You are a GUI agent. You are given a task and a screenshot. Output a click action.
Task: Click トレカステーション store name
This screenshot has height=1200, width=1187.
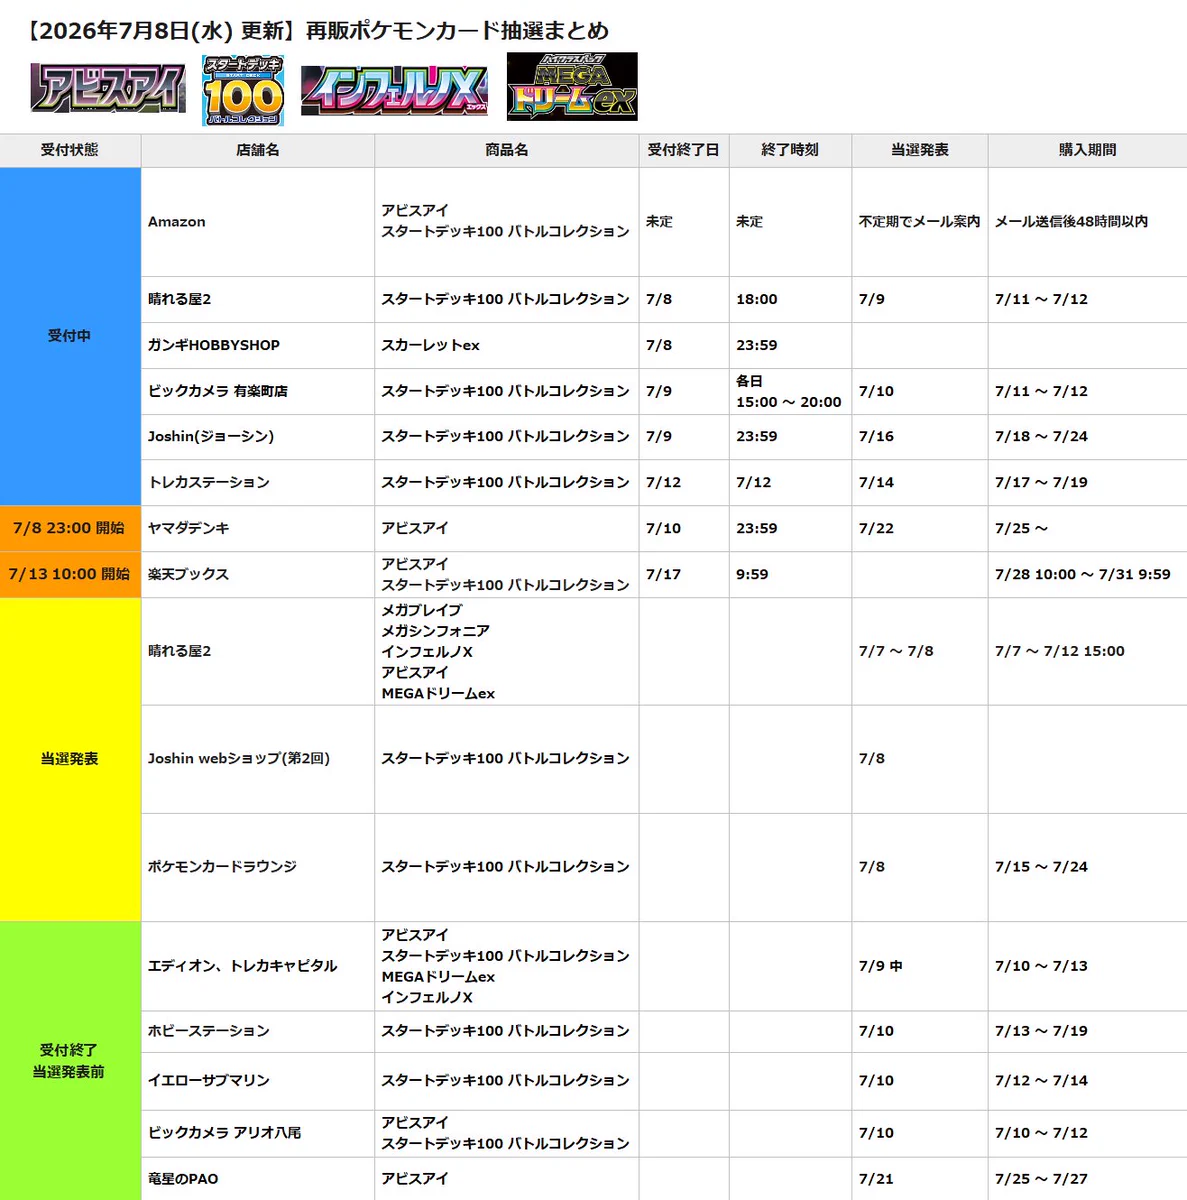(209, 482)
